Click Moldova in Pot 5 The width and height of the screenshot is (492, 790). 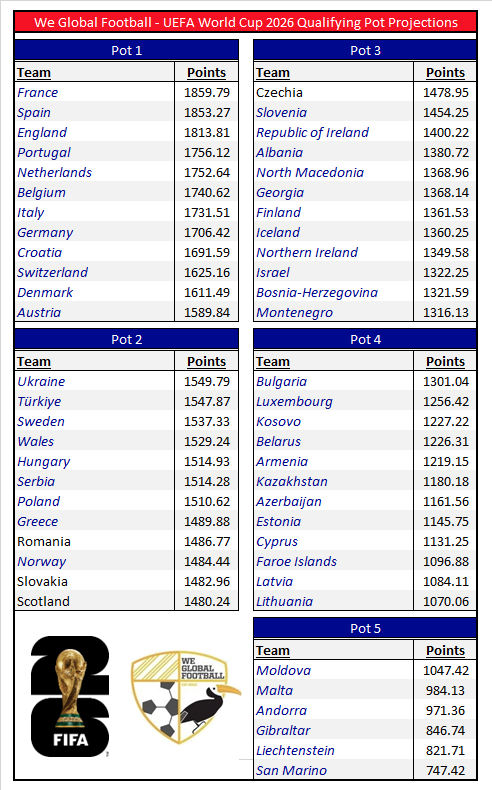(x=284, y=671)
